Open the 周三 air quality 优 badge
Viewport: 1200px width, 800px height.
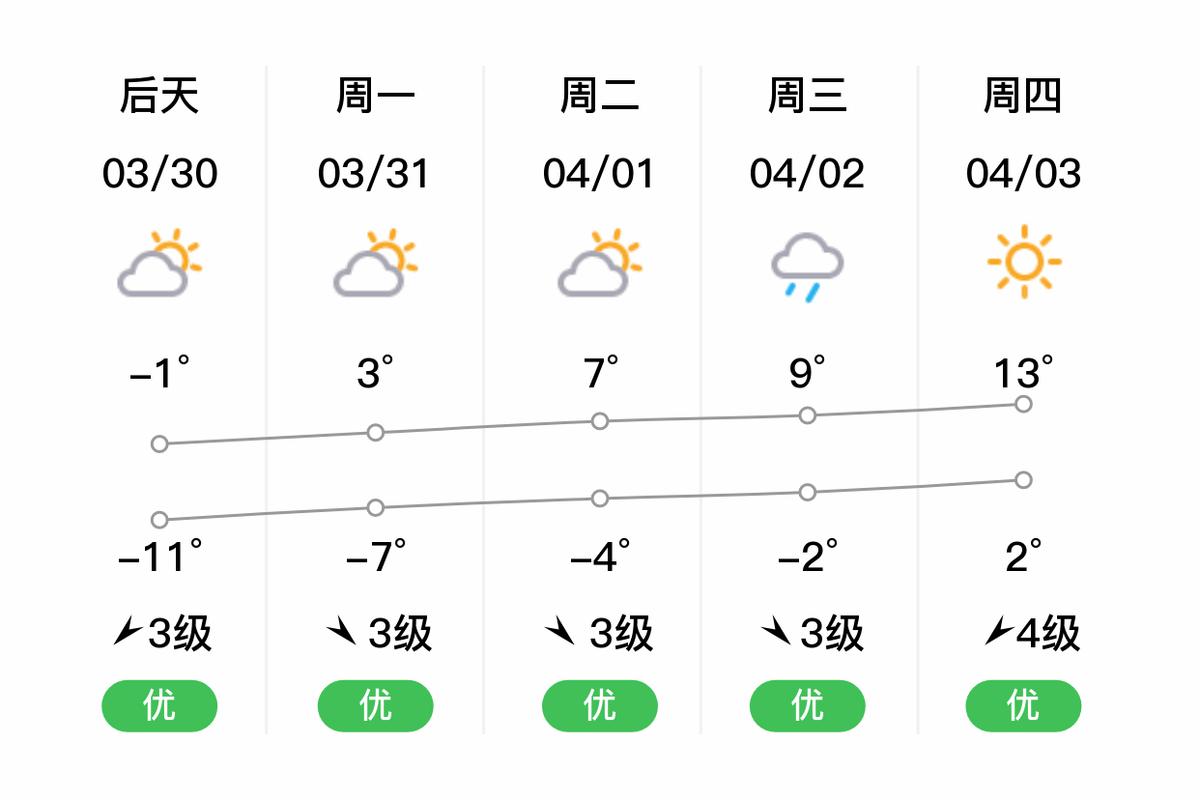coord(806,705)
